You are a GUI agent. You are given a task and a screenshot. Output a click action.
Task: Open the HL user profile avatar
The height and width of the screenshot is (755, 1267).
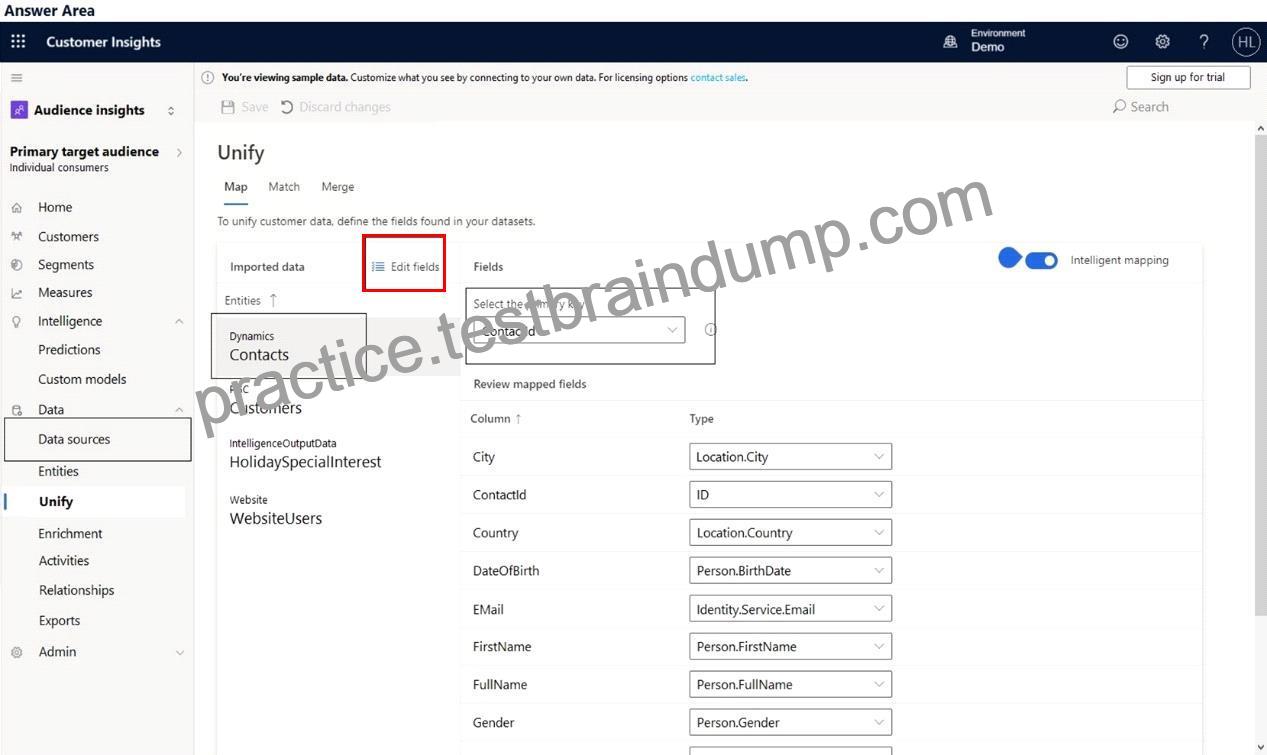[1246, 42]
